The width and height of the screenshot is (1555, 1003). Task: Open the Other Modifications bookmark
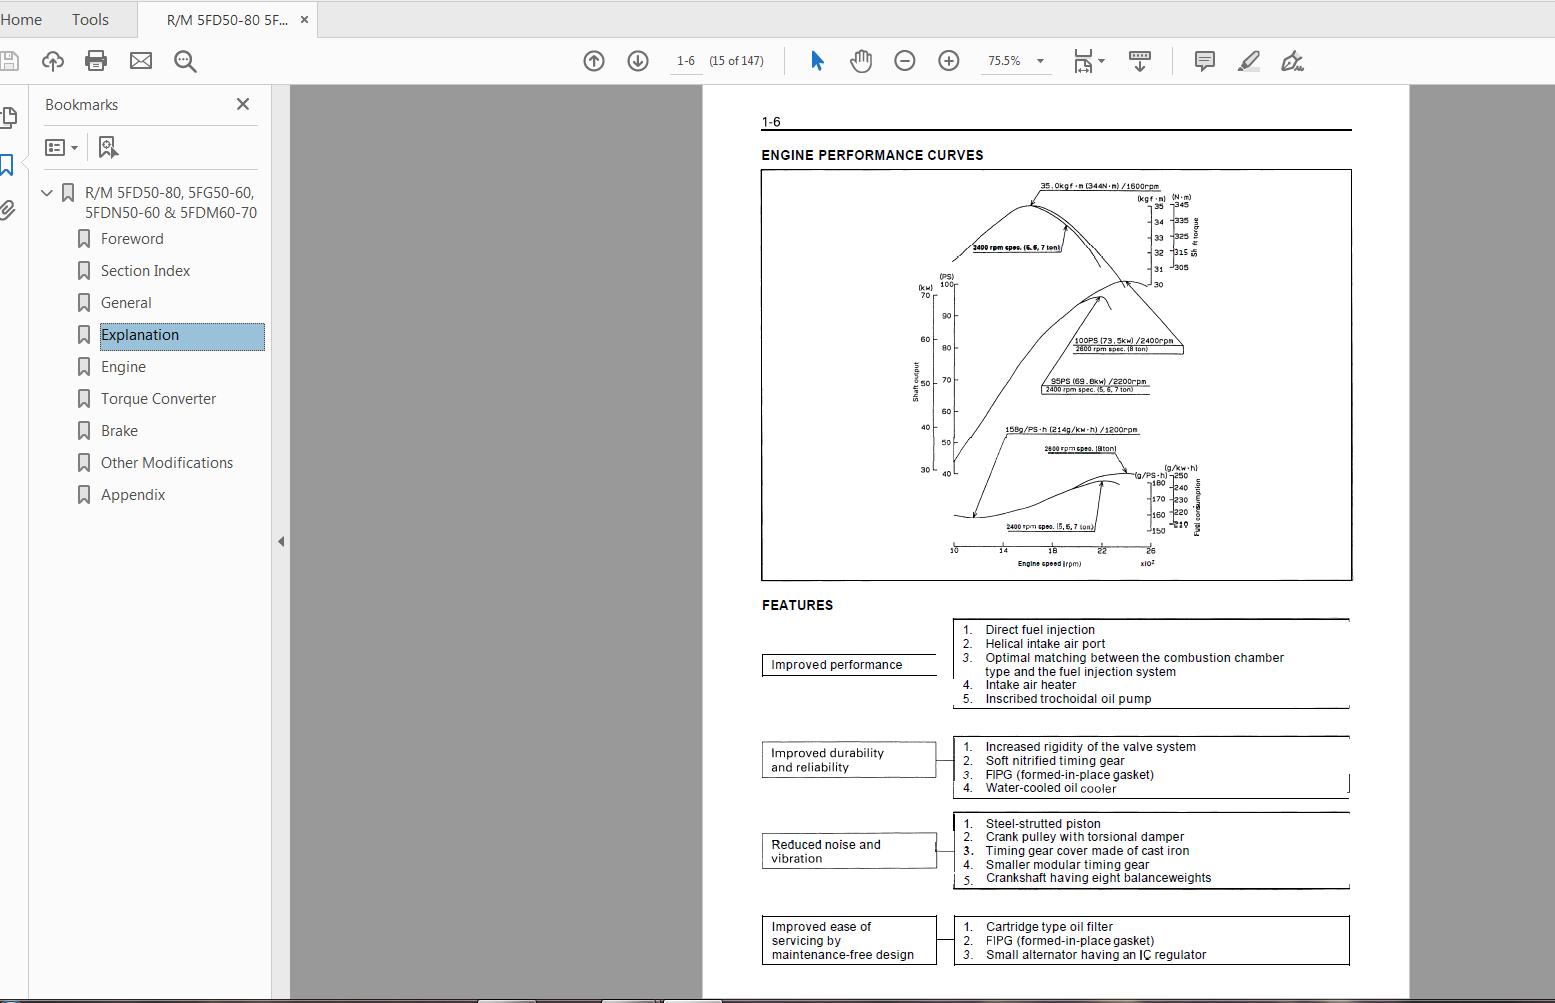pyautogui.click(x=167, y=463)
